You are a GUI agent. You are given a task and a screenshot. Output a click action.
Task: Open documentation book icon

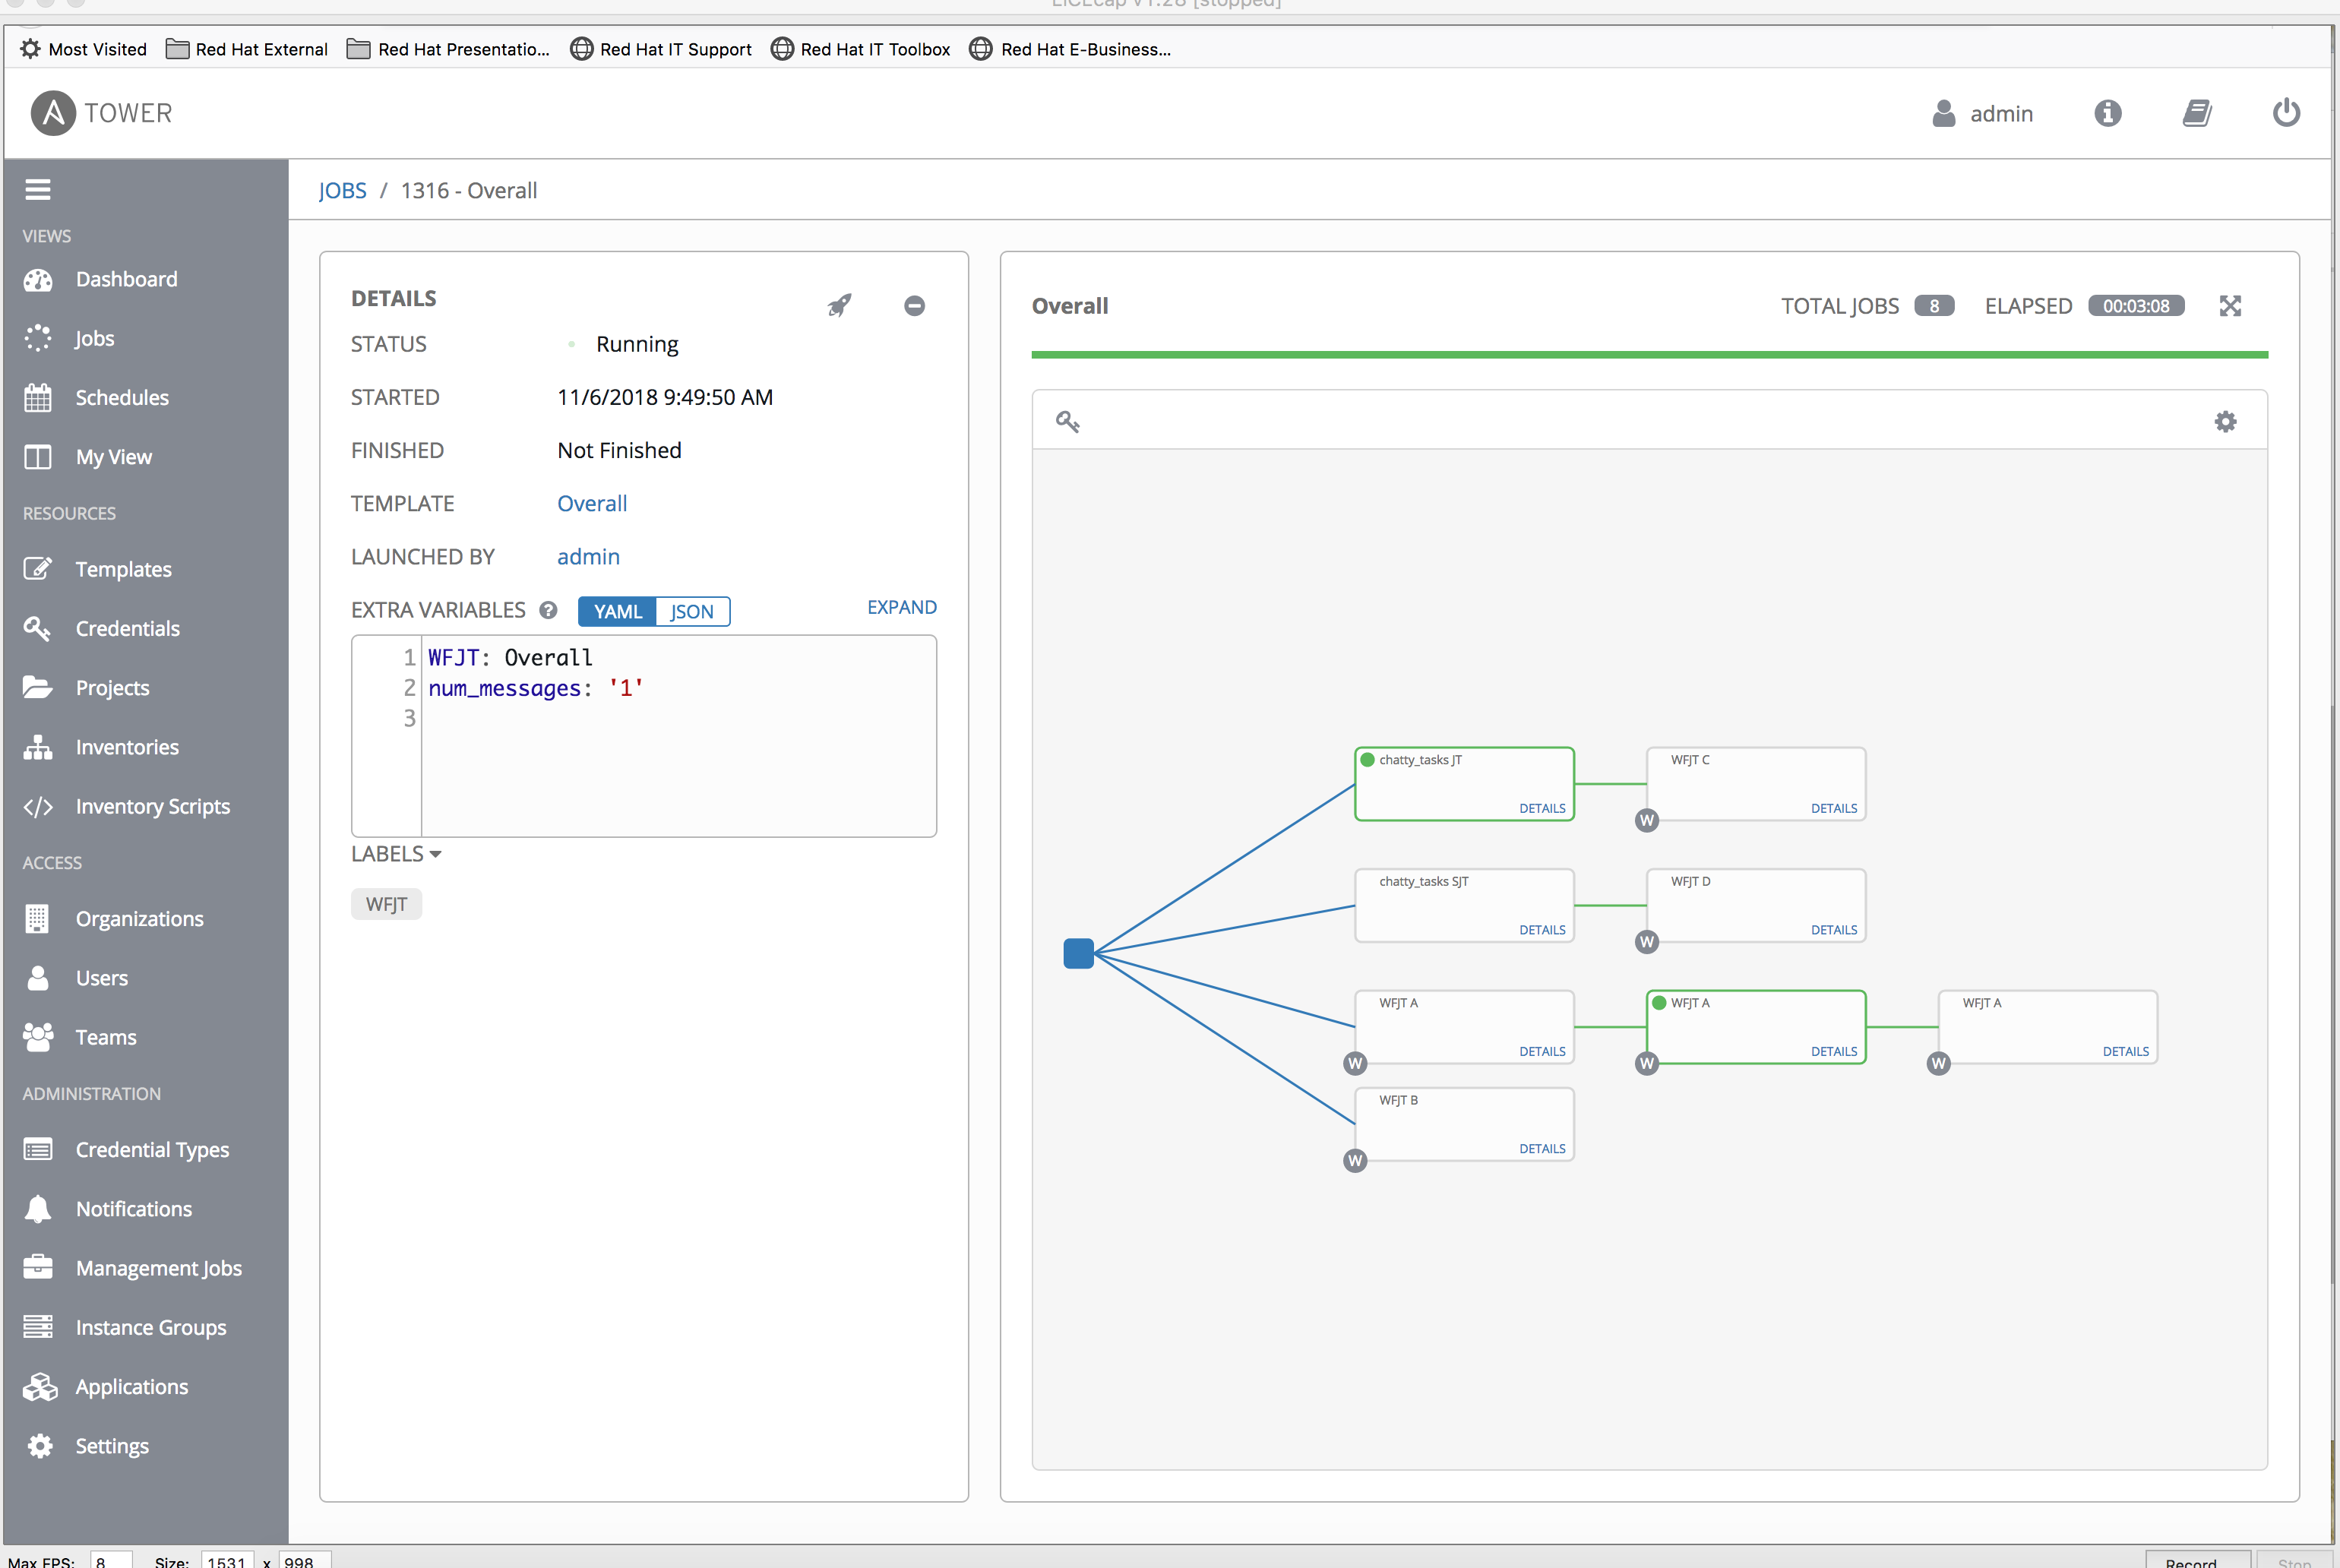click(x=2196, y=113)
